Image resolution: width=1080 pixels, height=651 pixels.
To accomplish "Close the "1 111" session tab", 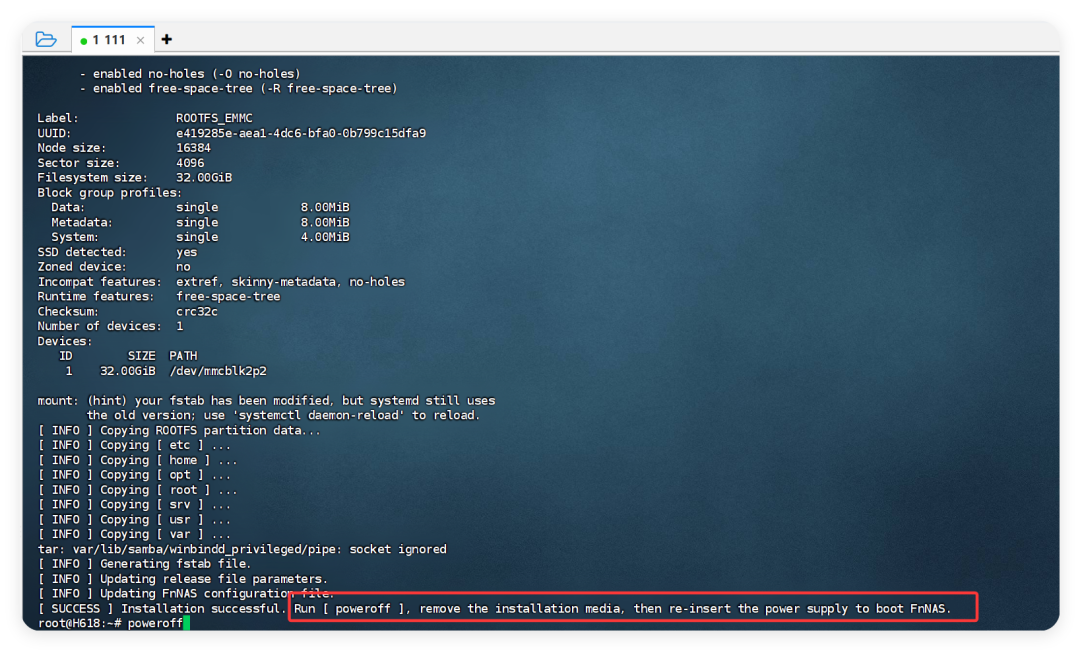I will pyautogui.click(x=141, y=40).
